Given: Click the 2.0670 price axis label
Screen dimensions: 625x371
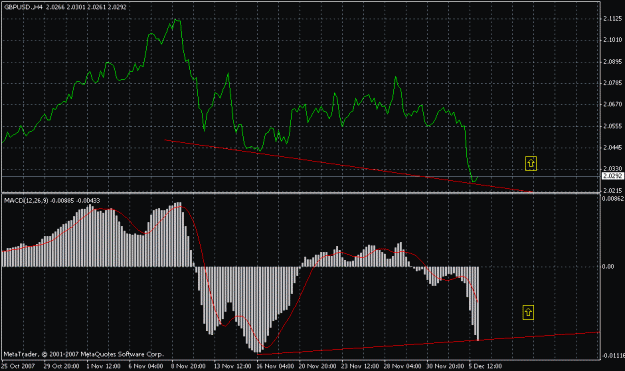Looking at the screenshot, I should [x=612, y=104].
